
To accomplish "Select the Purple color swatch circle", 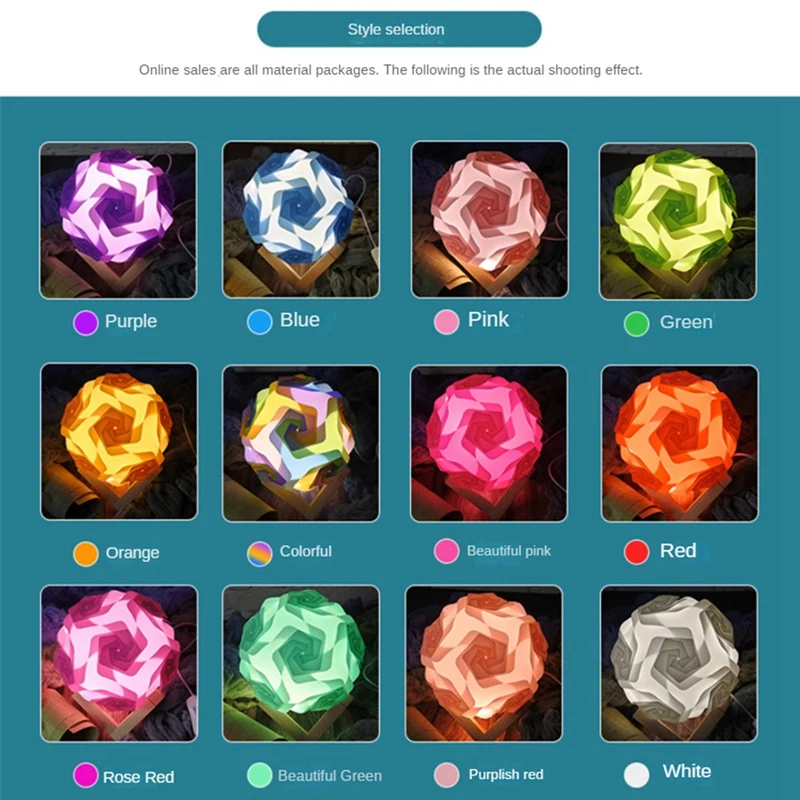I will (86, 323).
